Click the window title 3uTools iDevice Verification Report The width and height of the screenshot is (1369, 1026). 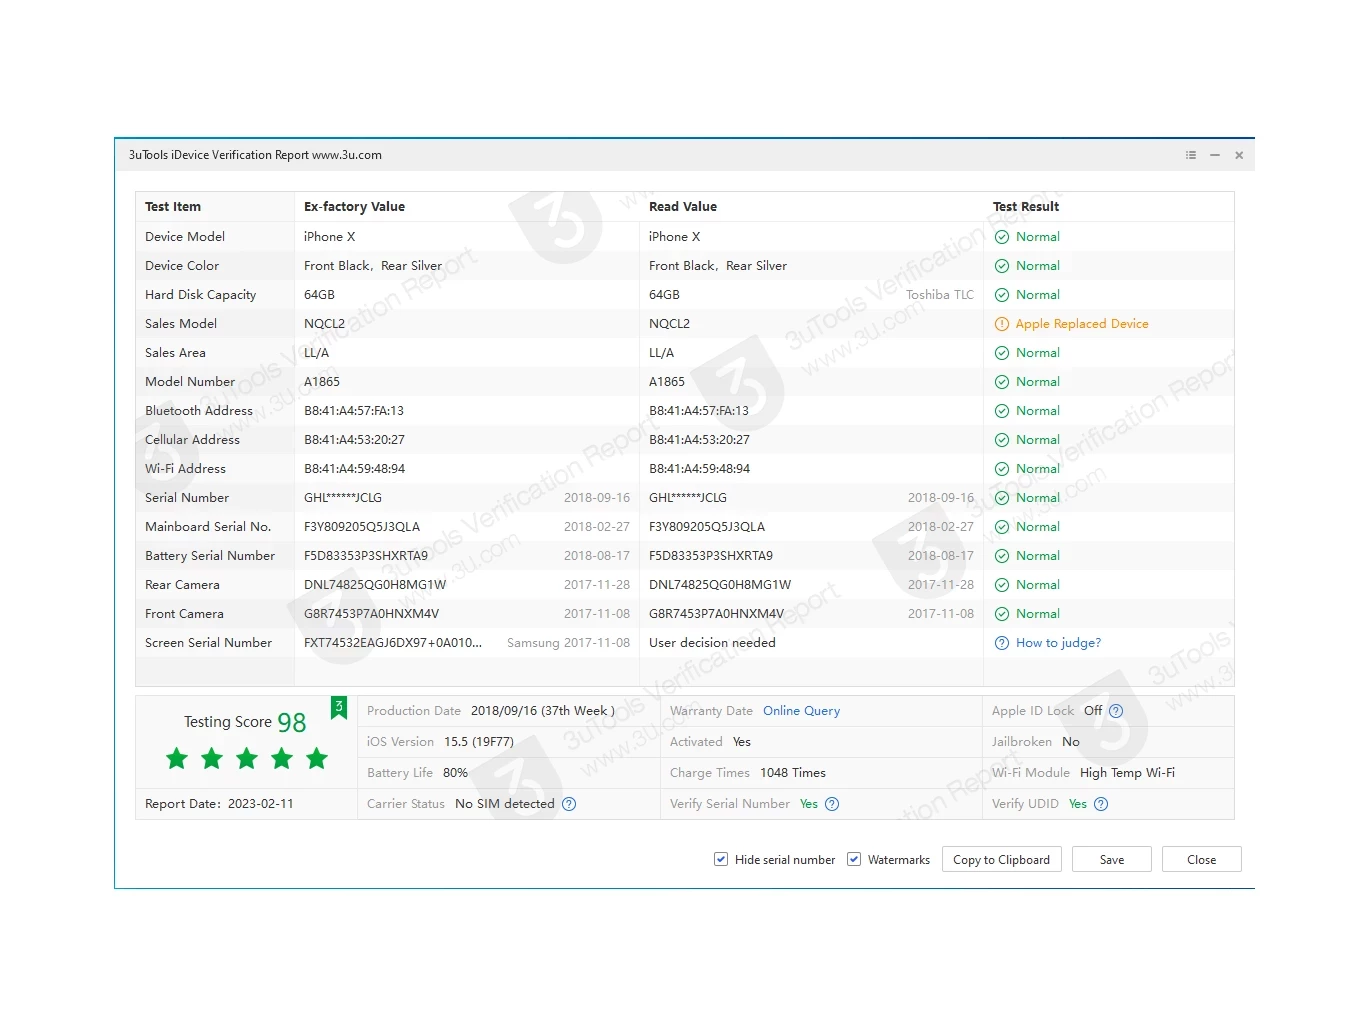coord(255,155)
